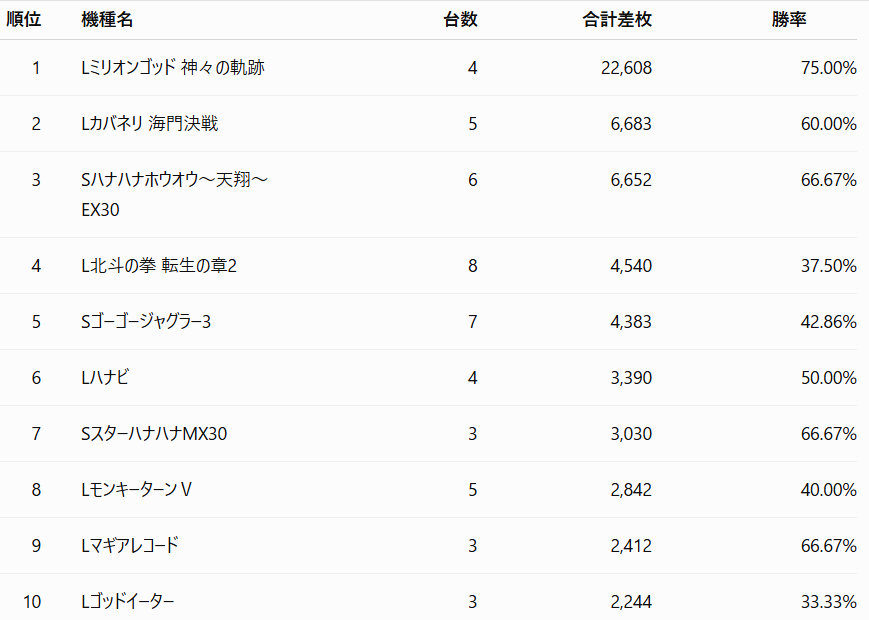Image resolution: width=869 pixels, height=620 pixels.
Task: Click the 4,383 total difference value
Action: pos(631,322)
